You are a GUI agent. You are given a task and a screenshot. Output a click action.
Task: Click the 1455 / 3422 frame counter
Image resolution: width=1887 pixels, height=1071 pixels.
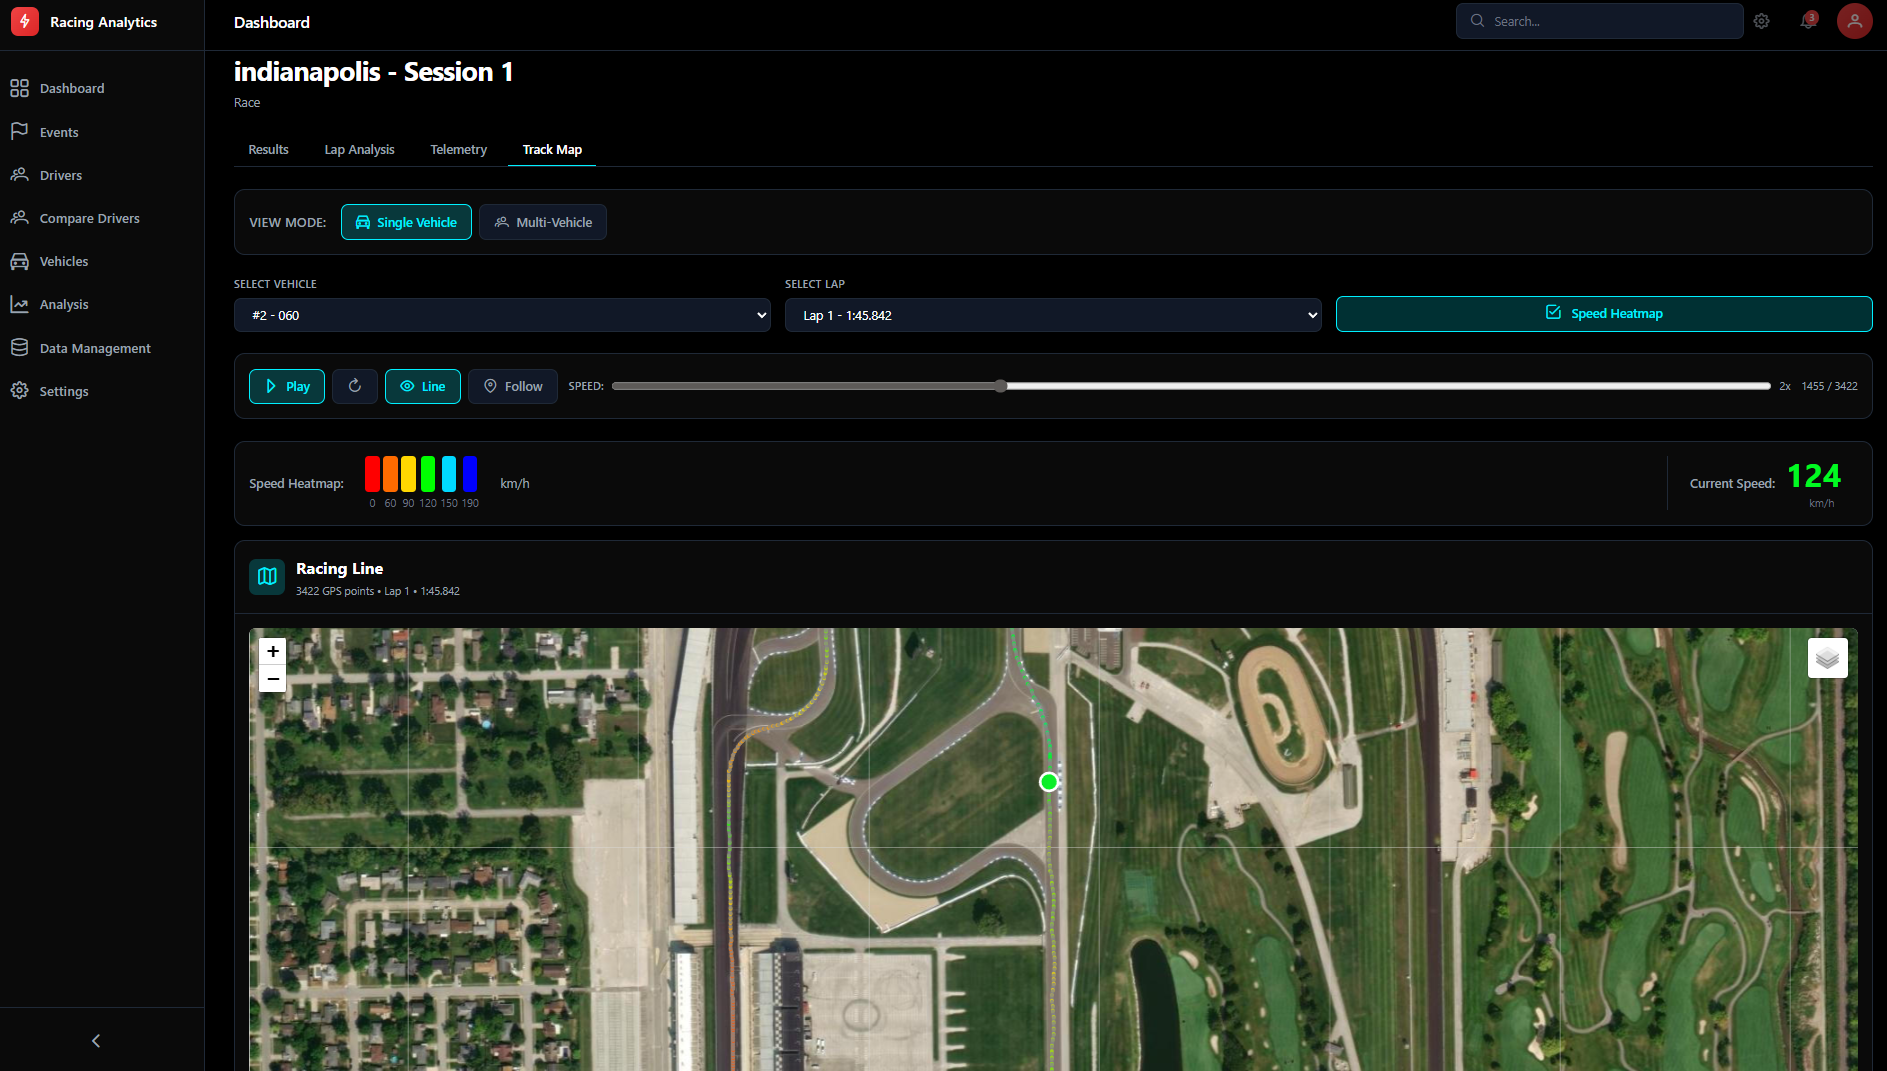click(1830, 386)
